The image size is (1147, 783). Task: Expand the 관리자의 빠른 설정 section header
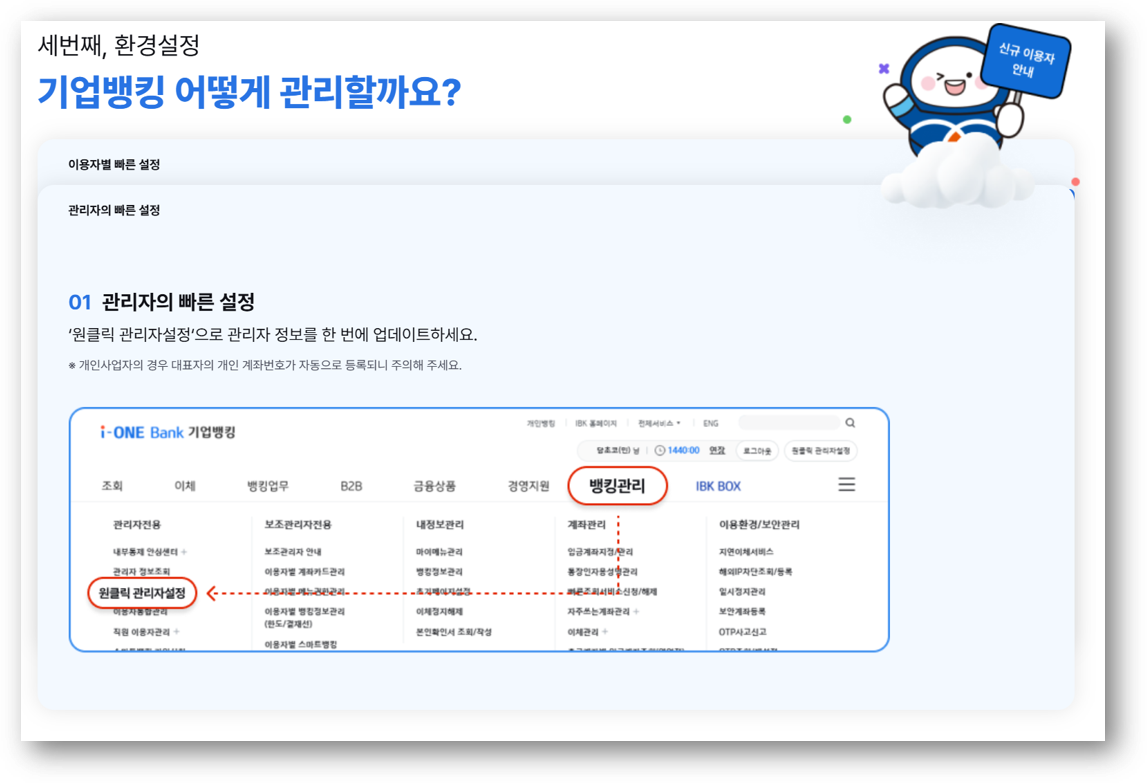tap(114, 211)
